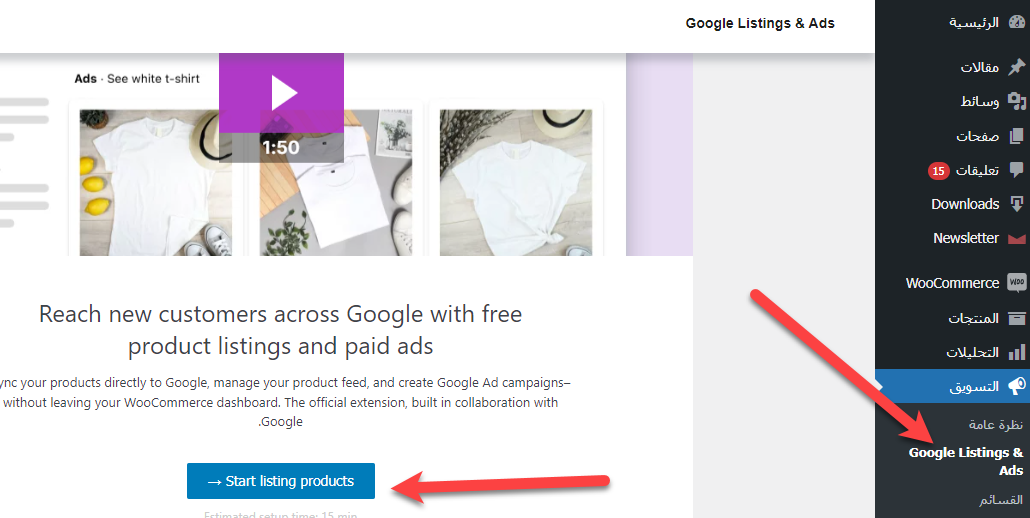Image resolution: width=1030 pixels, height=518 pixels.
Task: Click the envelope icon beside Newsletter
Action: pyautogui.click(x=1016, y=238)
